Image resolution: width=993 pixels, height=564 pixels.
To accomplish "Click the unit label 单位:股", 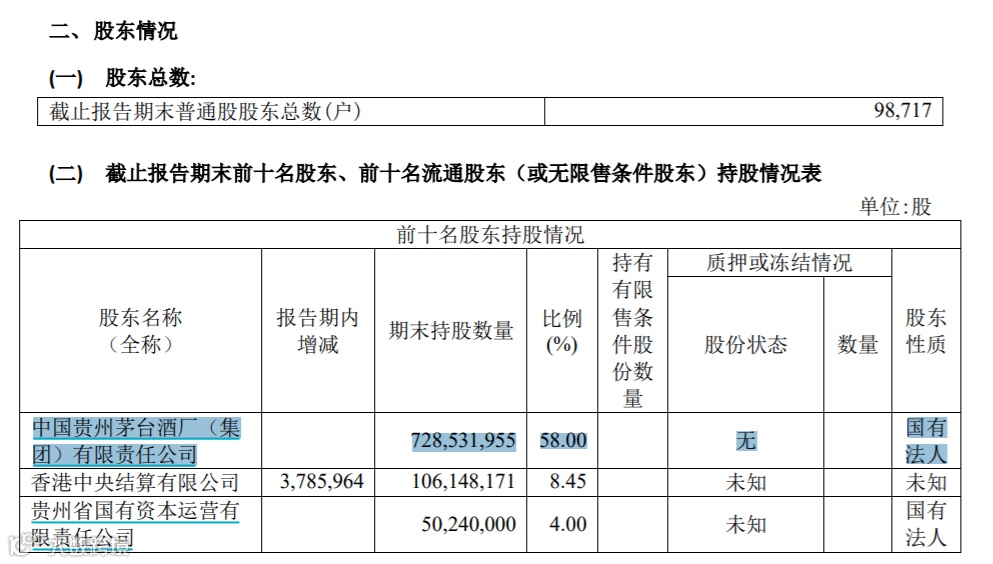I will pyautogui.click(x=895, y=206).
